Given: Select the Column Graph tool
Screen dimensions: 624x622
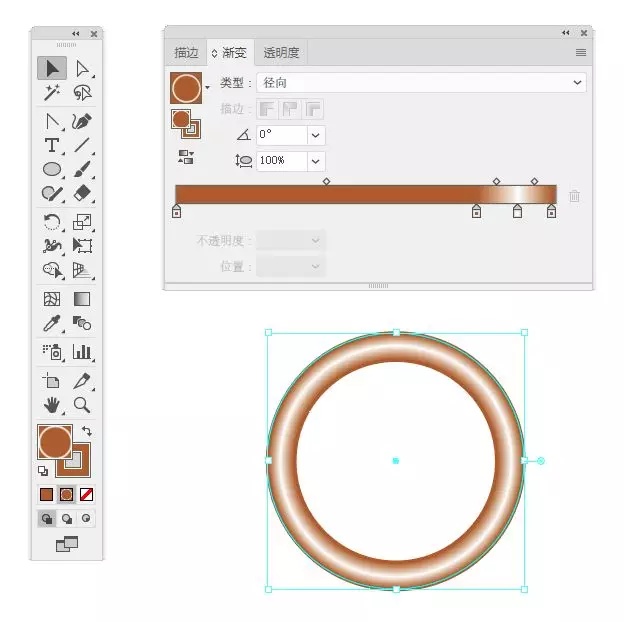Looking at the screenshot, I should tap(82, 352).
